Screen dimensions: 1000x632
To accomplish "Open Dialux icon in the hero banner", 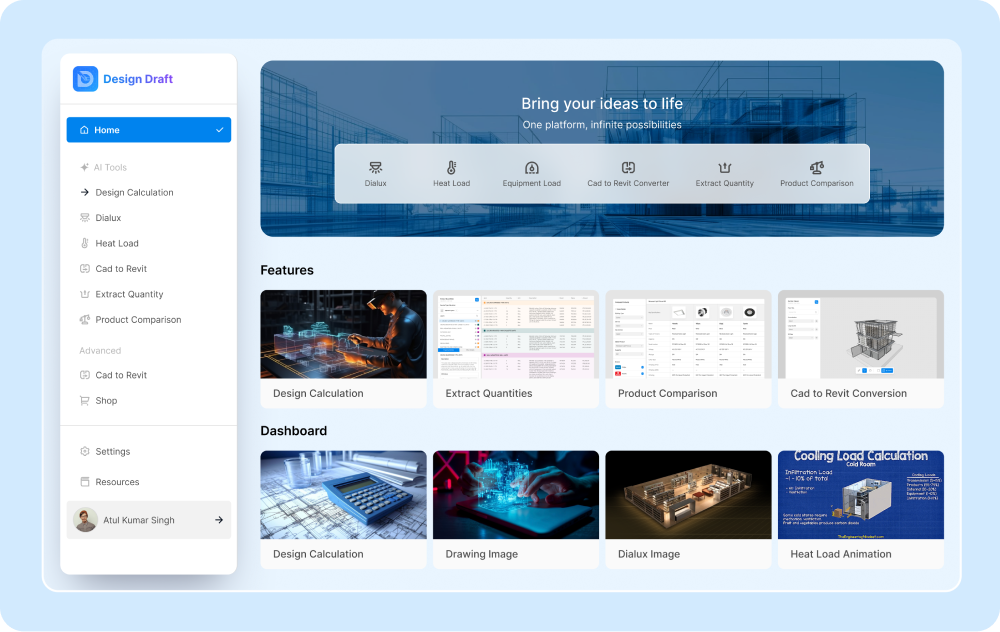I will point(375,168).
